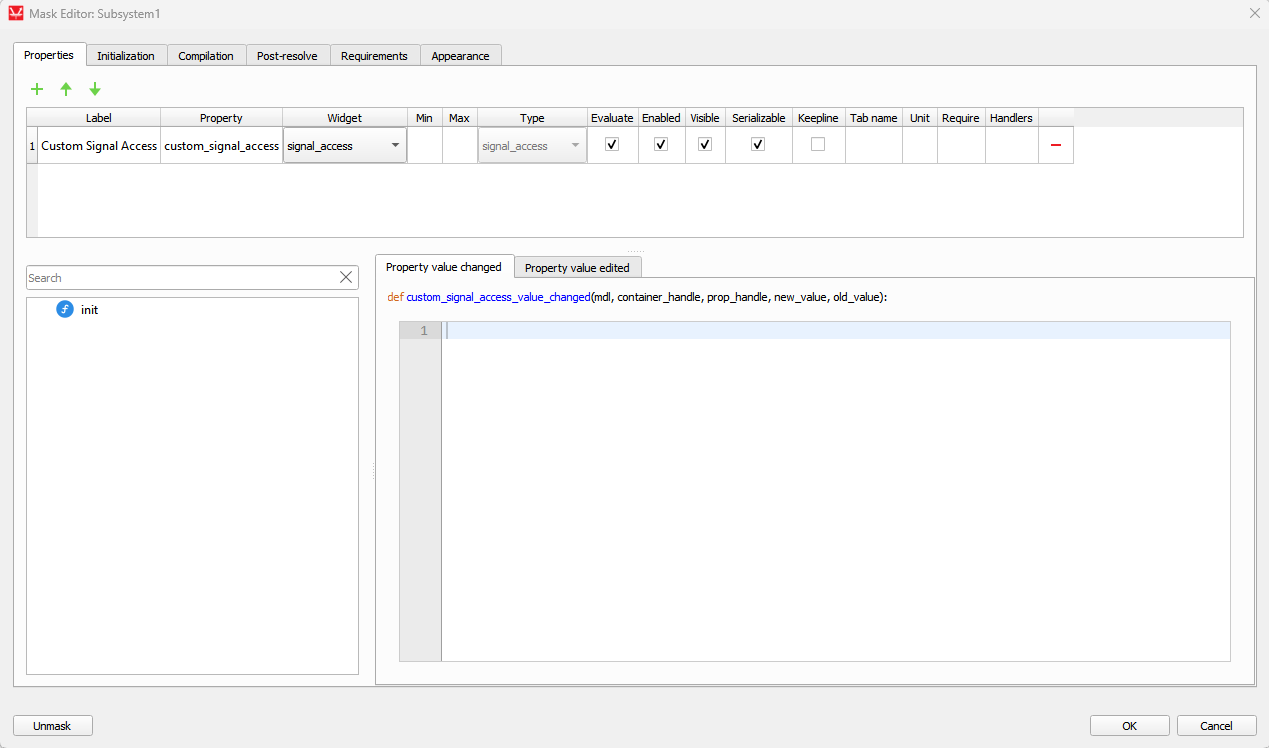Click inside the Search input field

[180, 278]
